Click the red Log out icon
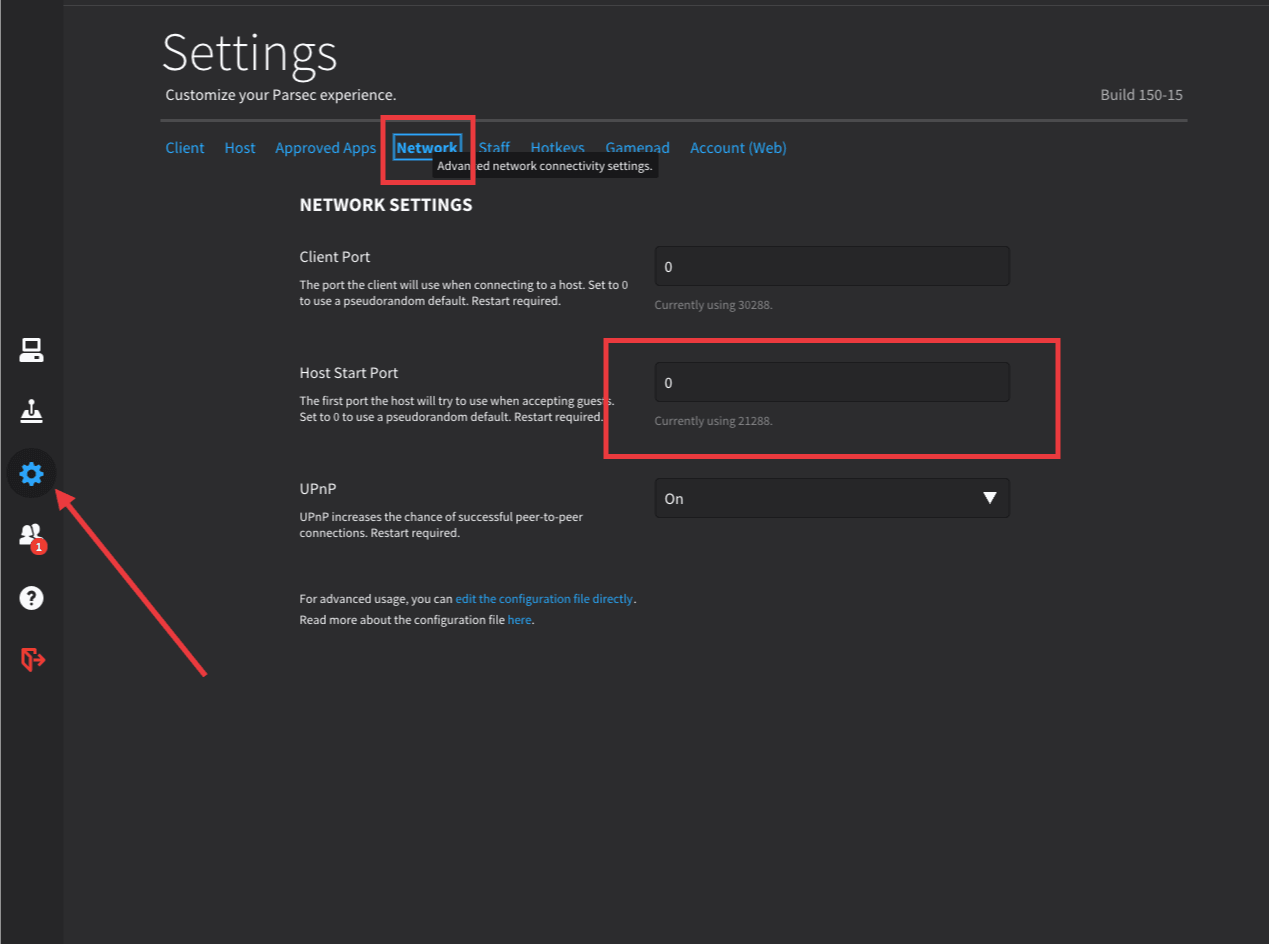This screenshot has height=944, width=1269. (33, 659)
